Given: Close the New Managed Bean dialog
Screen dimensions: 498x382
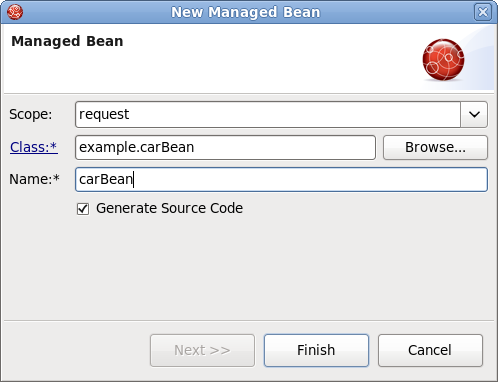Looking at the screenshot, I should (483, 12).
